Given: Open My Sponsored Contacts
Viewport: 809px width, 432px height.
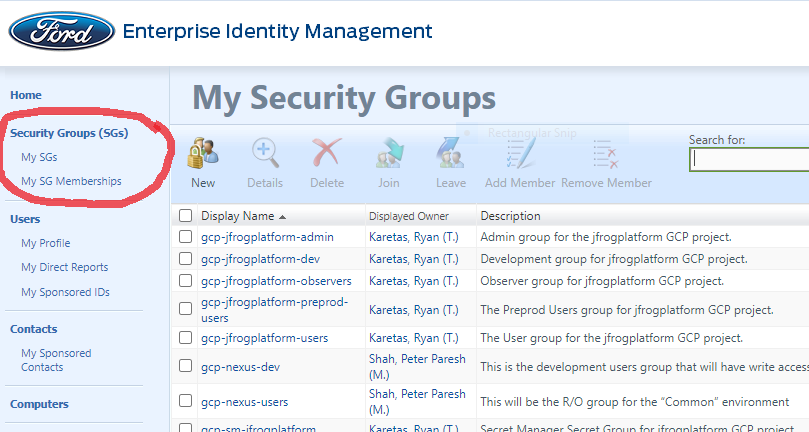Looking at the screenshot, I should [x=56, y=360].
